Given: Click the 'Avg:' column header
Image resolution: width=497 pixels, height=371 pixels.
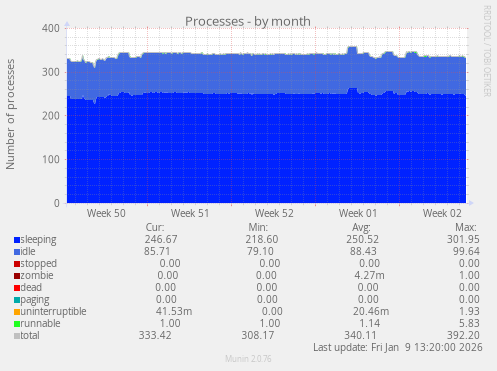Looking at the screenshot, I should (x=361, y=227).
